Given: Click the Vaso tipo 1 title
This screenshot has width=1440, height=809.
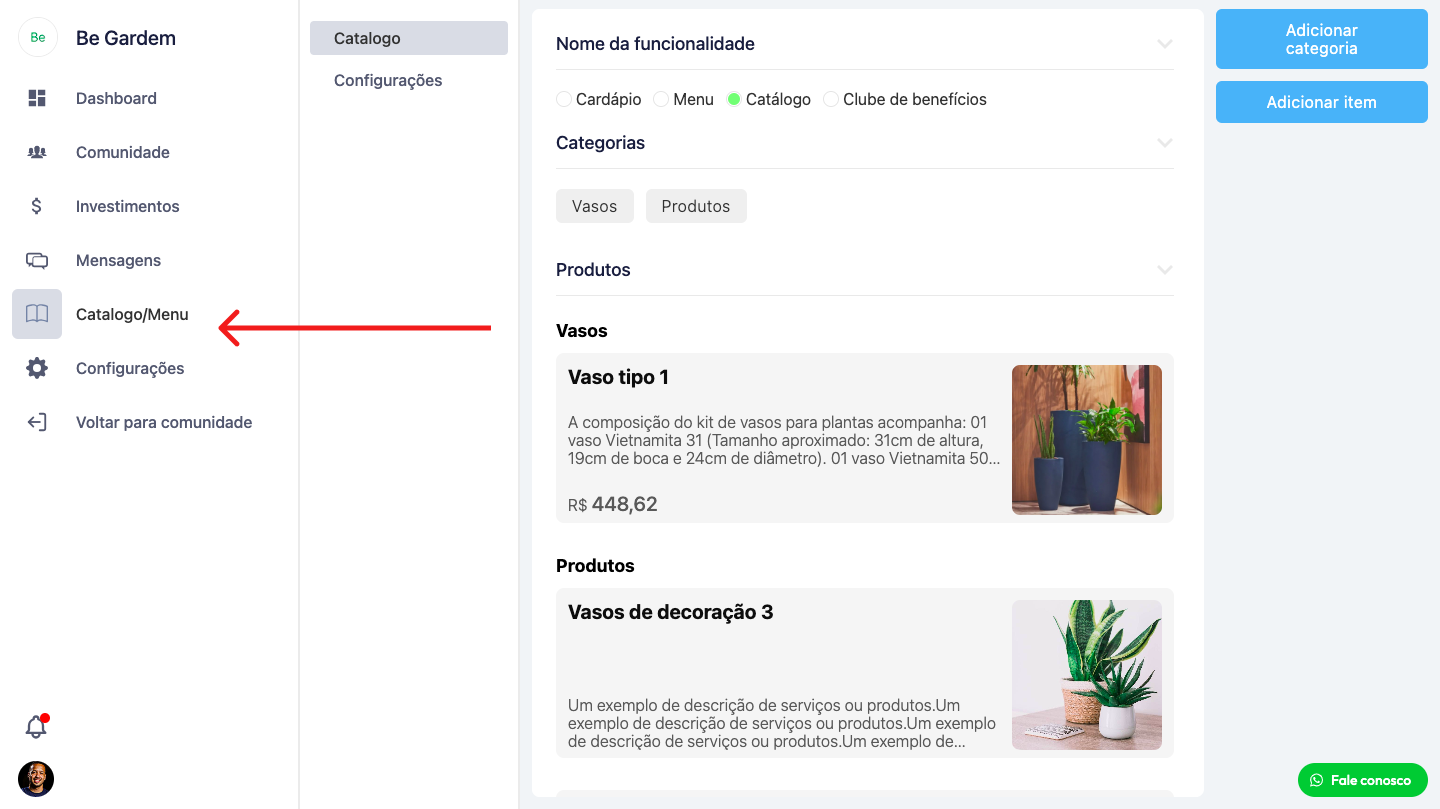Looking at the screenshot, I should click(618, 377).
